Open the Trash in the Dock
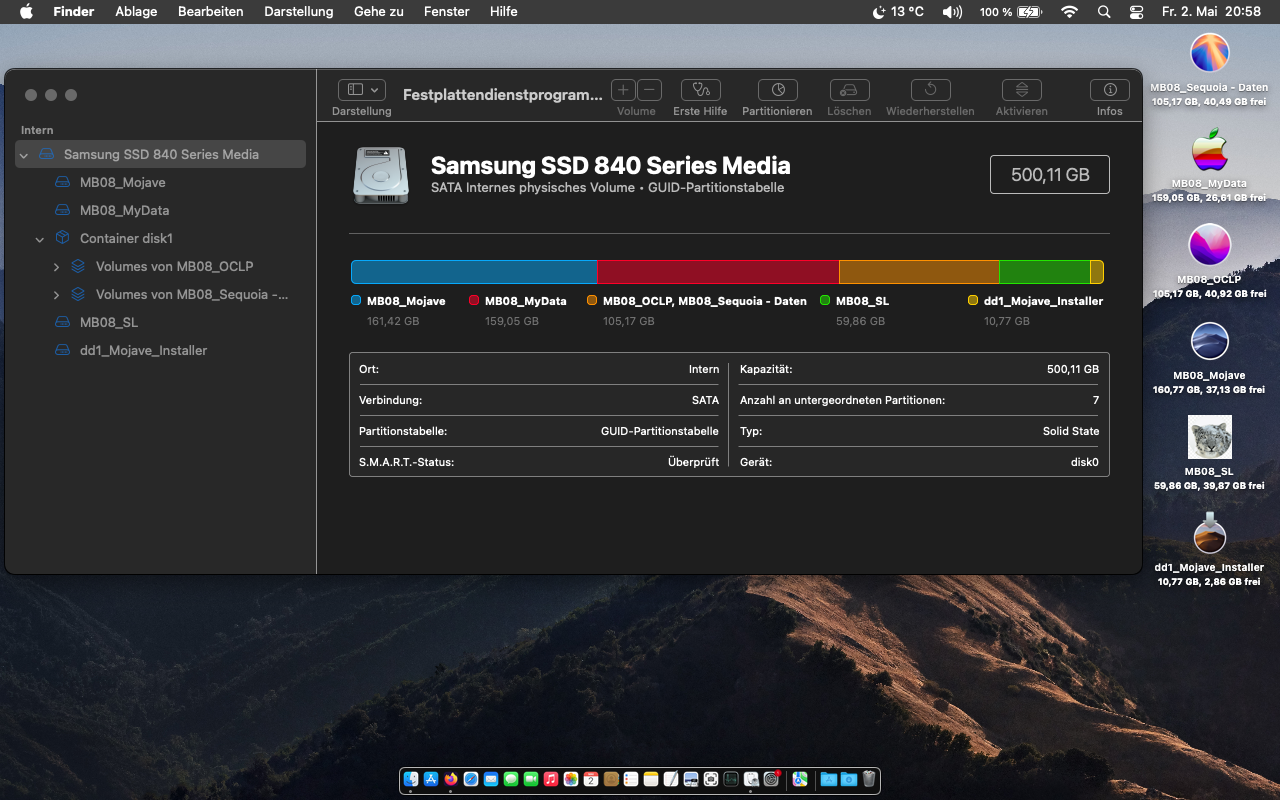Screen dimensions: 1280x800 [869, 779]
